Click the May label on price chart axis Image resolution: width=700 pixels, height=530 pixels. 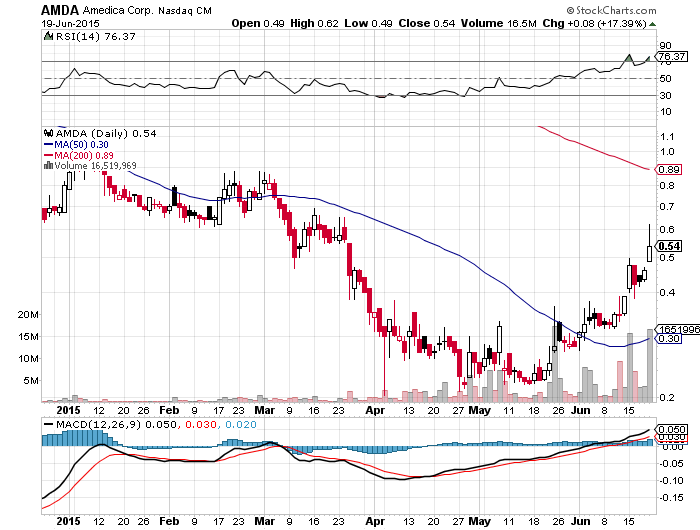pos(479,410)
